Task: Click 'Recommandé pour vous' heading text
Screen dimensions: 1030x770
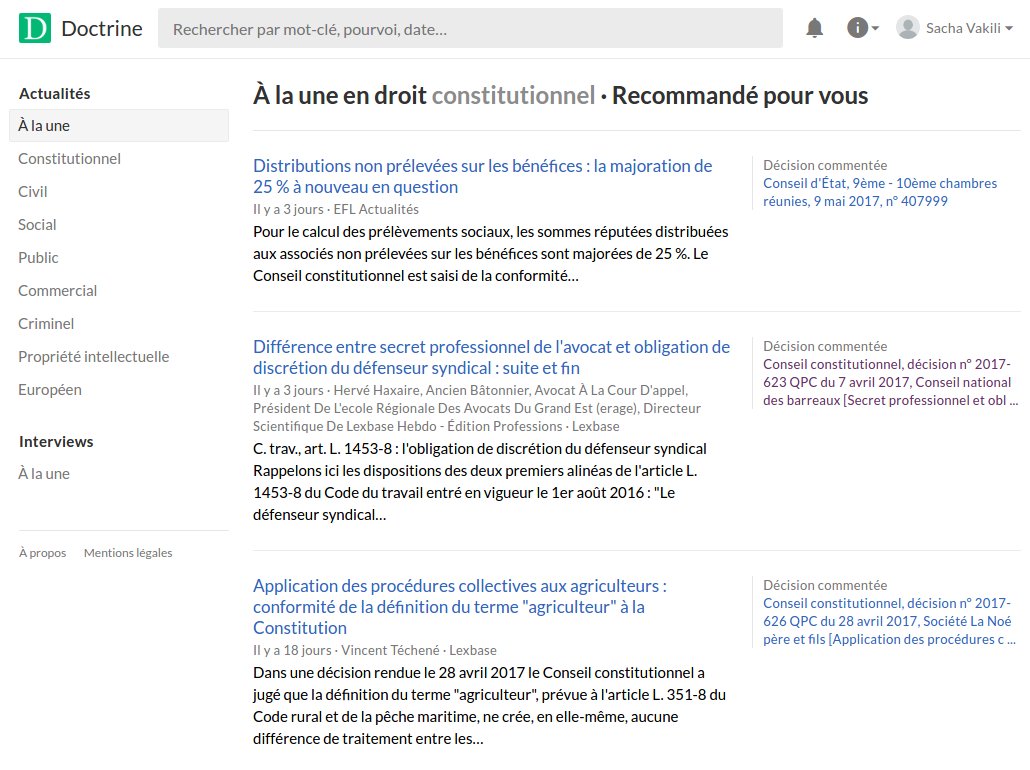Action: pyautogui.click(x=740, y=96)
